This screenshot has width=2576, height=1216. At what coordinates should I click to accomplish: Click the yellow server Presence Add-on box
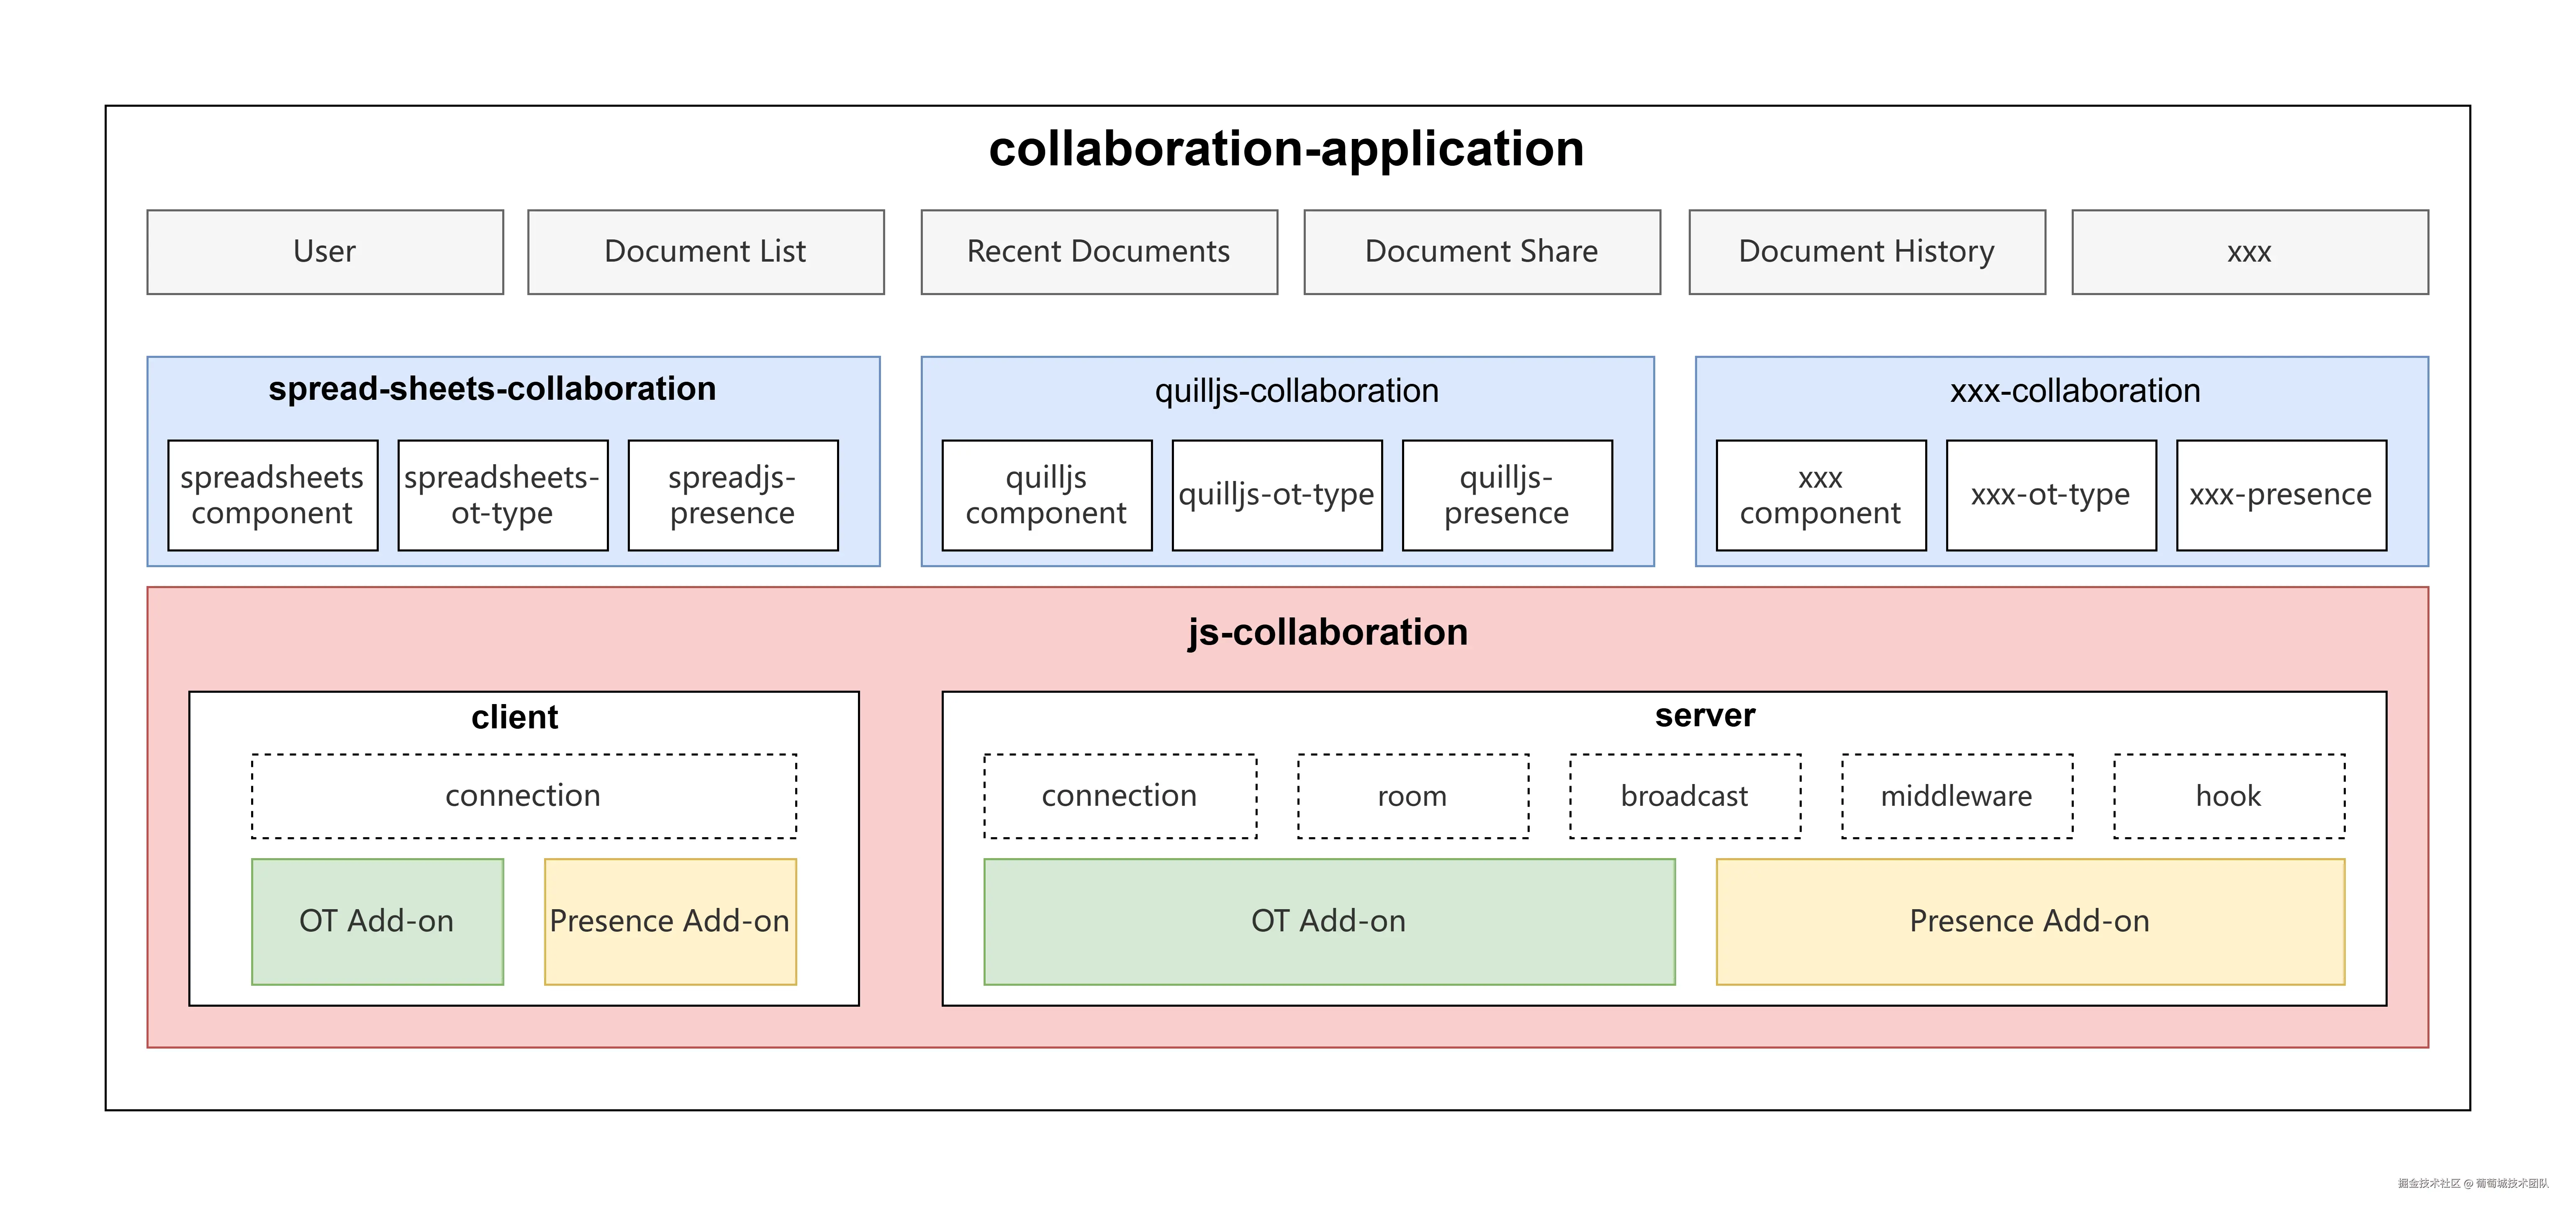[2030, 921]
